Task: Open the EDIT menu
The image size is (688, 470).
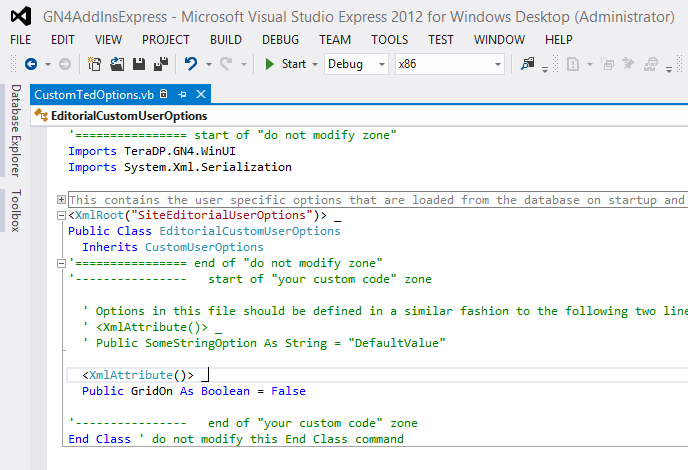Action: (x=63, y=40)
